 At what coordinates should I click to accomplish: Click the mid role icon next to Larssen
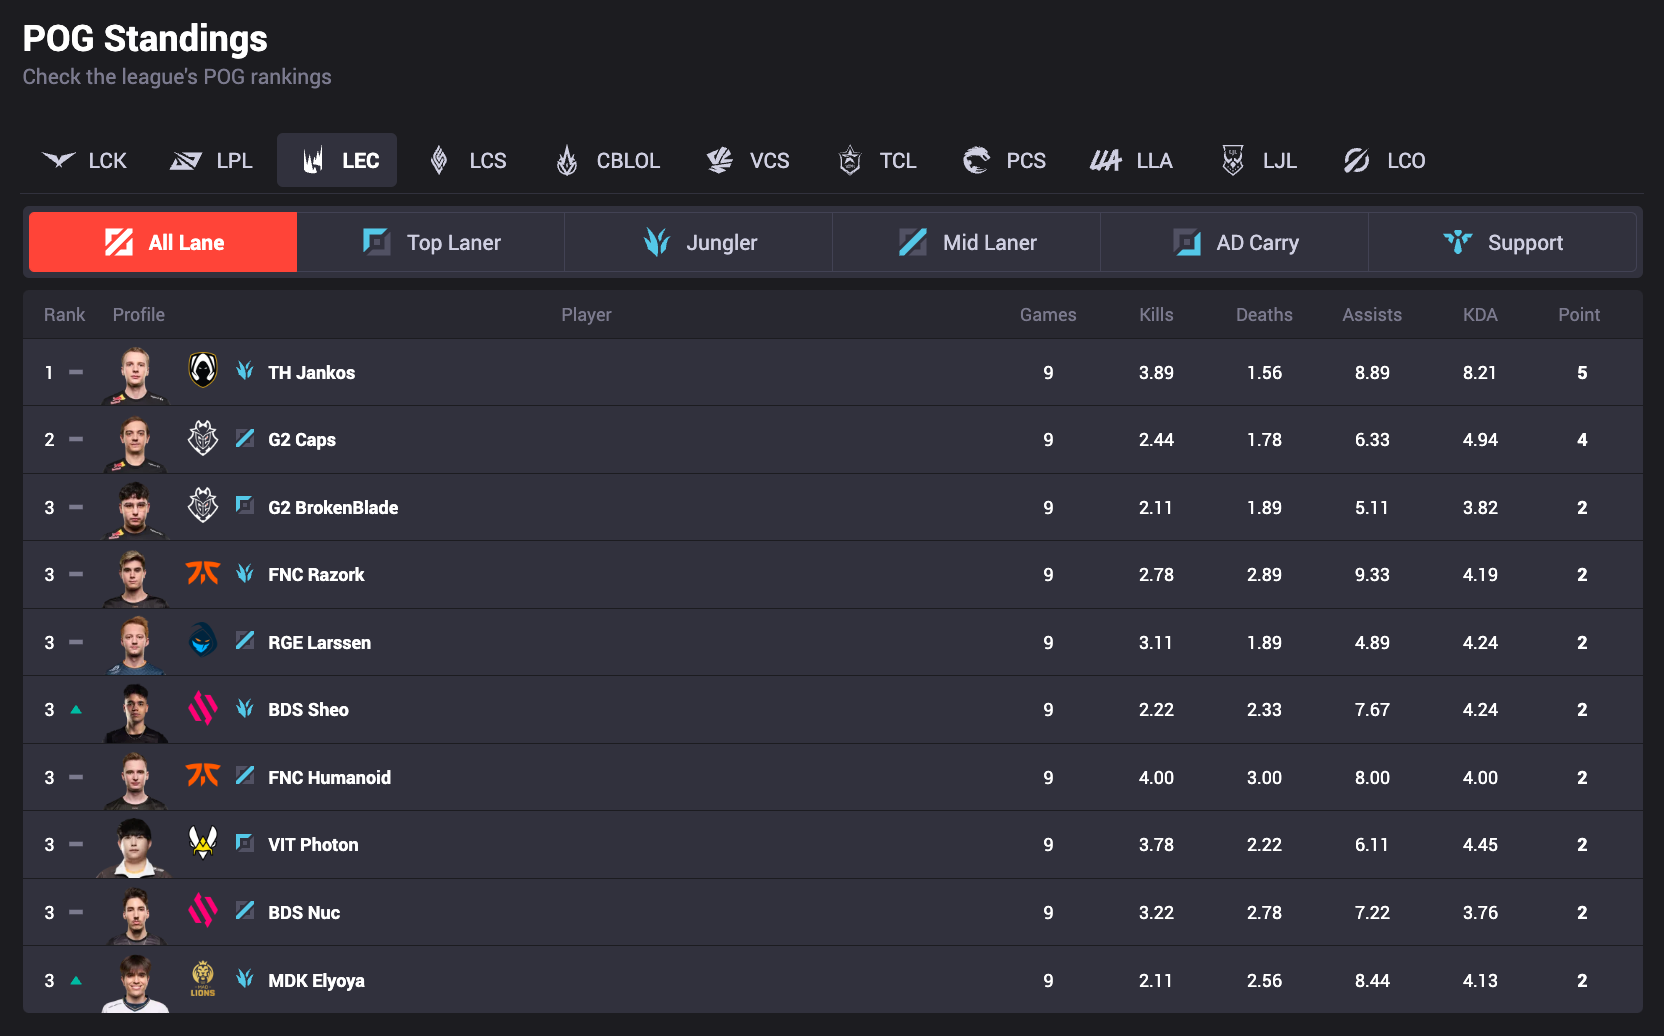pos(245,640)
